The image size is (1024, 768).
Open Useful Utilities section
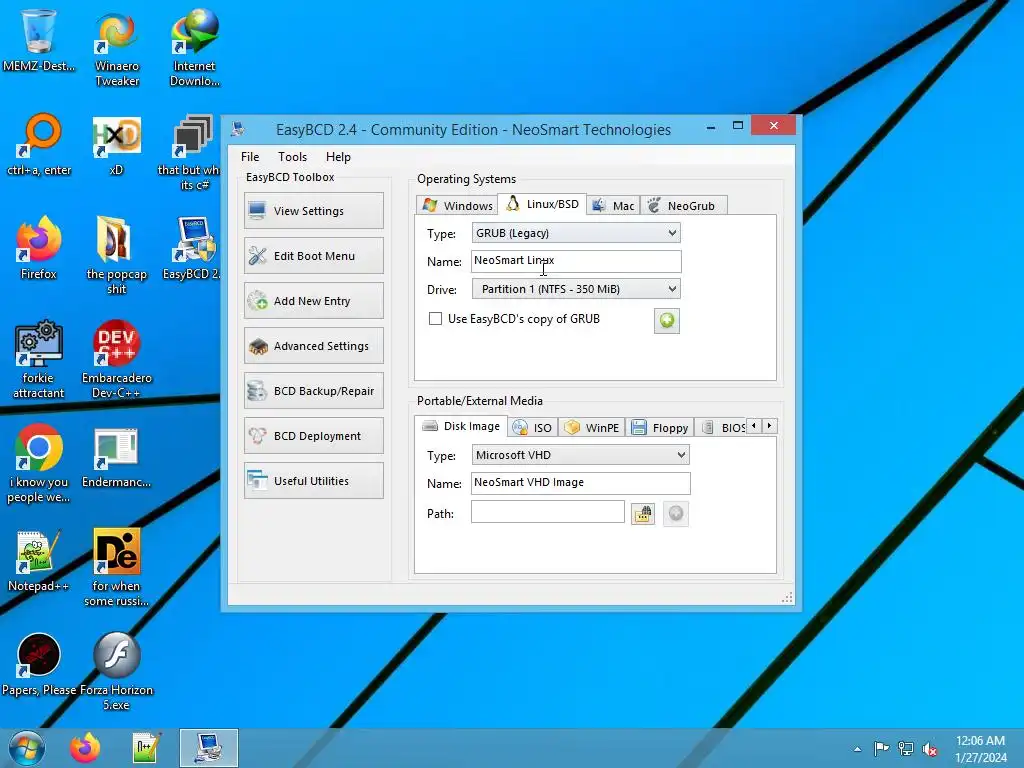tap(313, 481)
